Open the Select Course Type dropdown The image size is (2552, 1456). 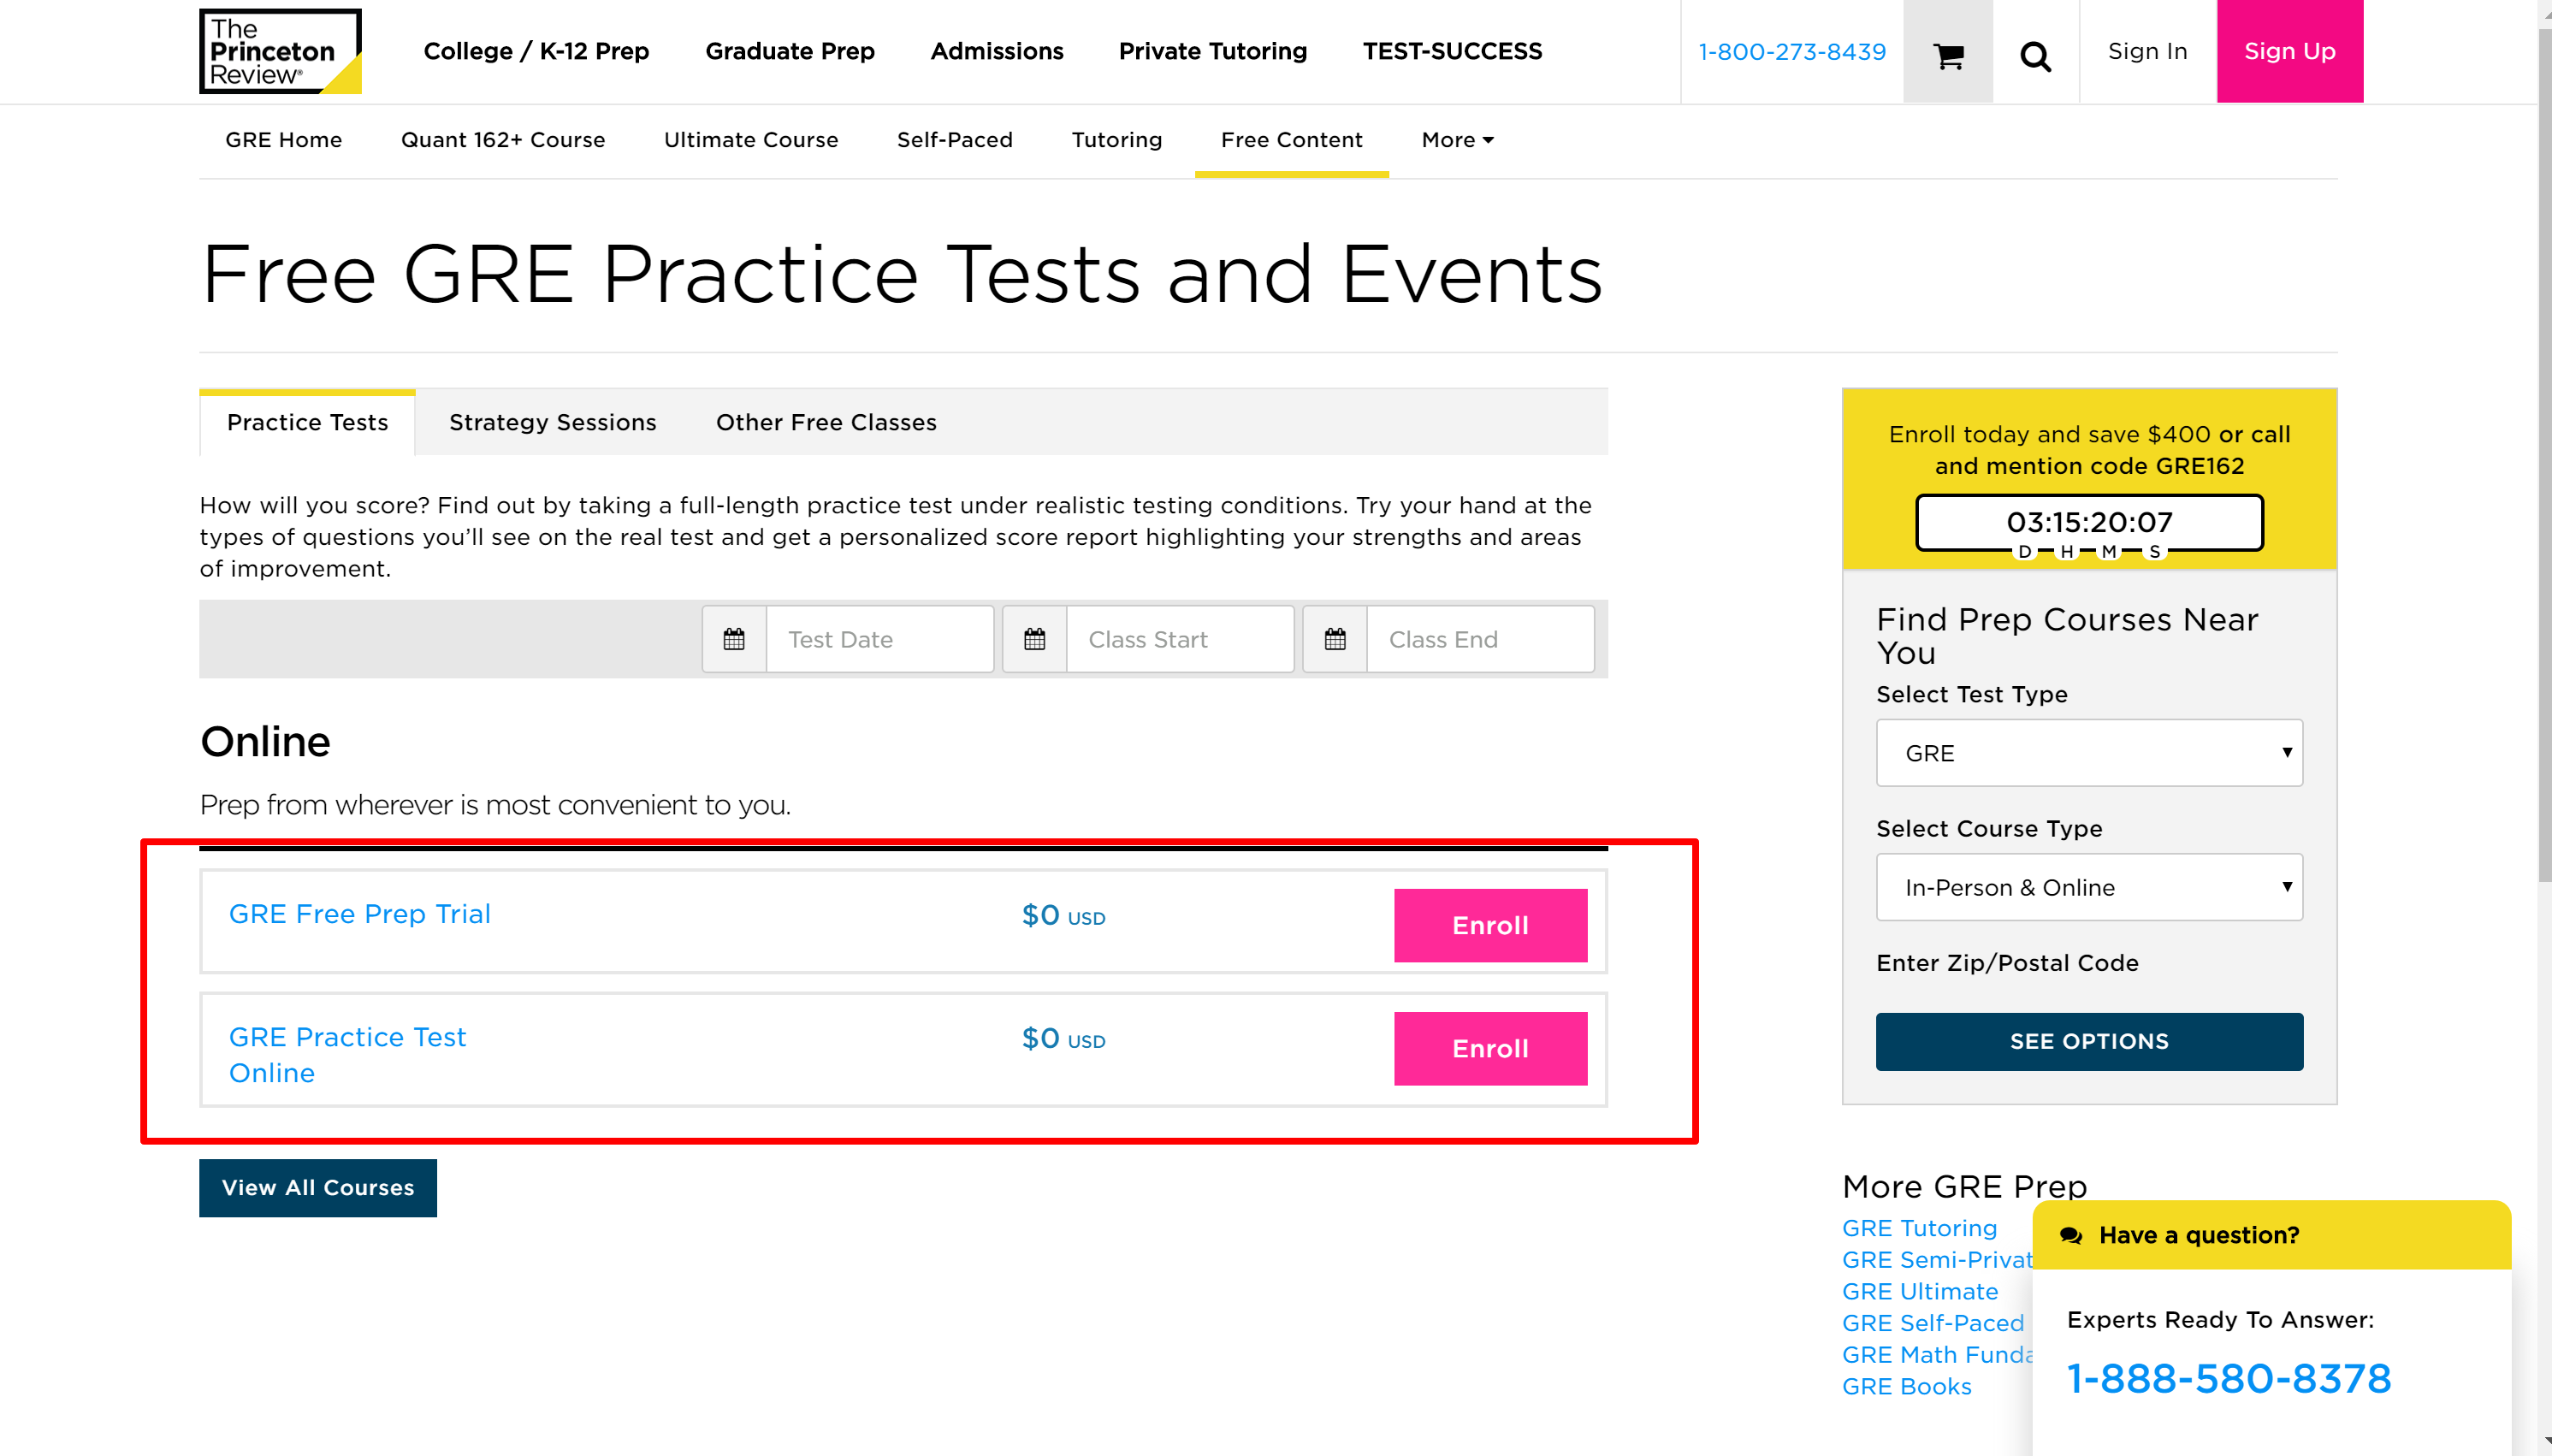coord(2089,887)
